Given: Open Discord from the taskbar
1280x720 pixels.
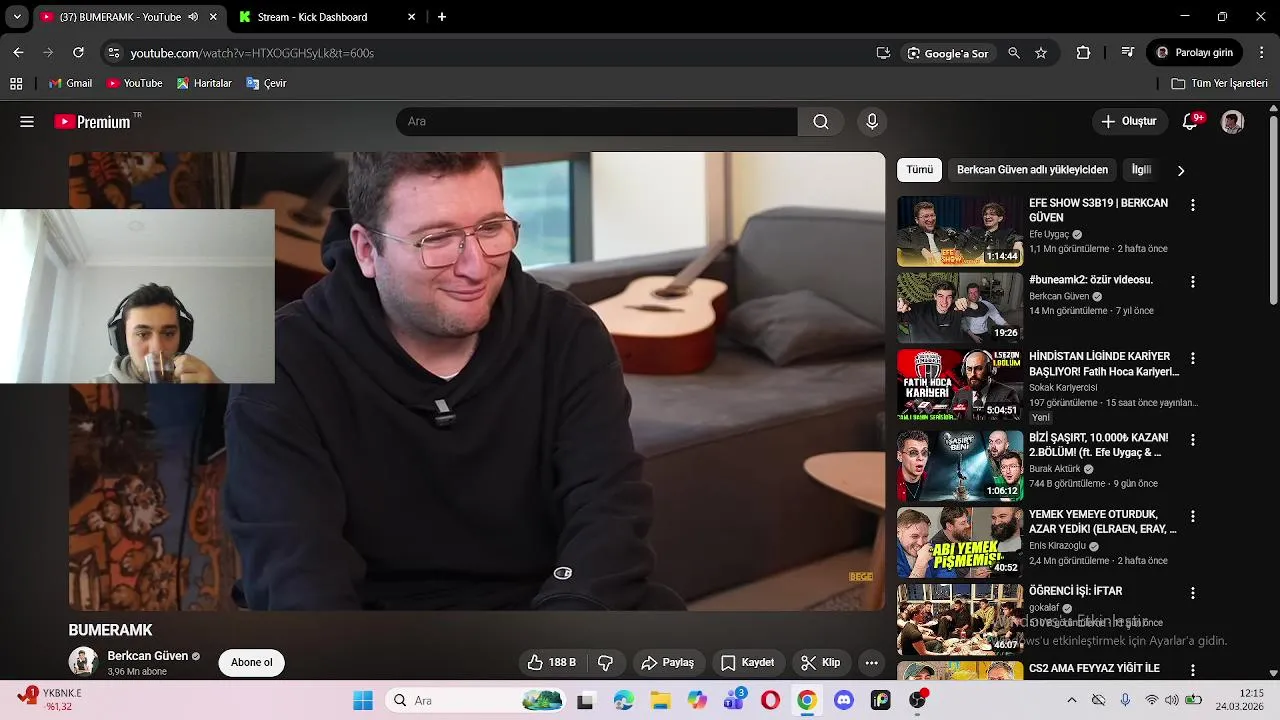Looking at the screenshot, I should pos(844,701).
